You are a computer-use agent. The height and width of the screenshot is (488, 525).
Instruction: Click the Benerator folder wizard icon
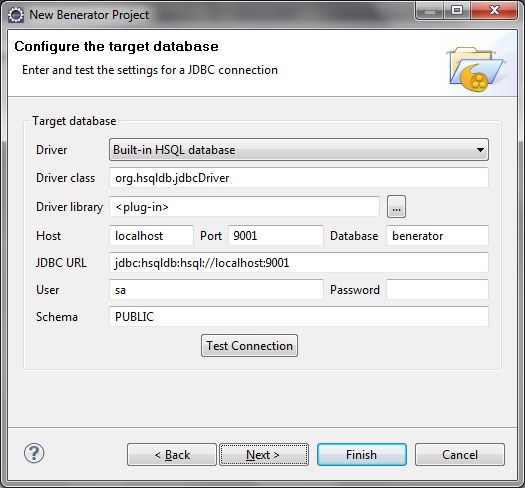476,69
